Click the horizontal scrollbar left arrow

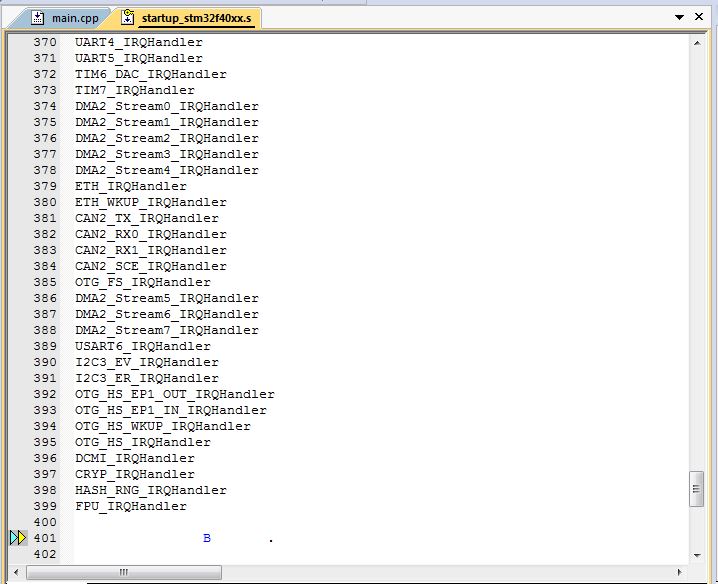coord(16,572)
